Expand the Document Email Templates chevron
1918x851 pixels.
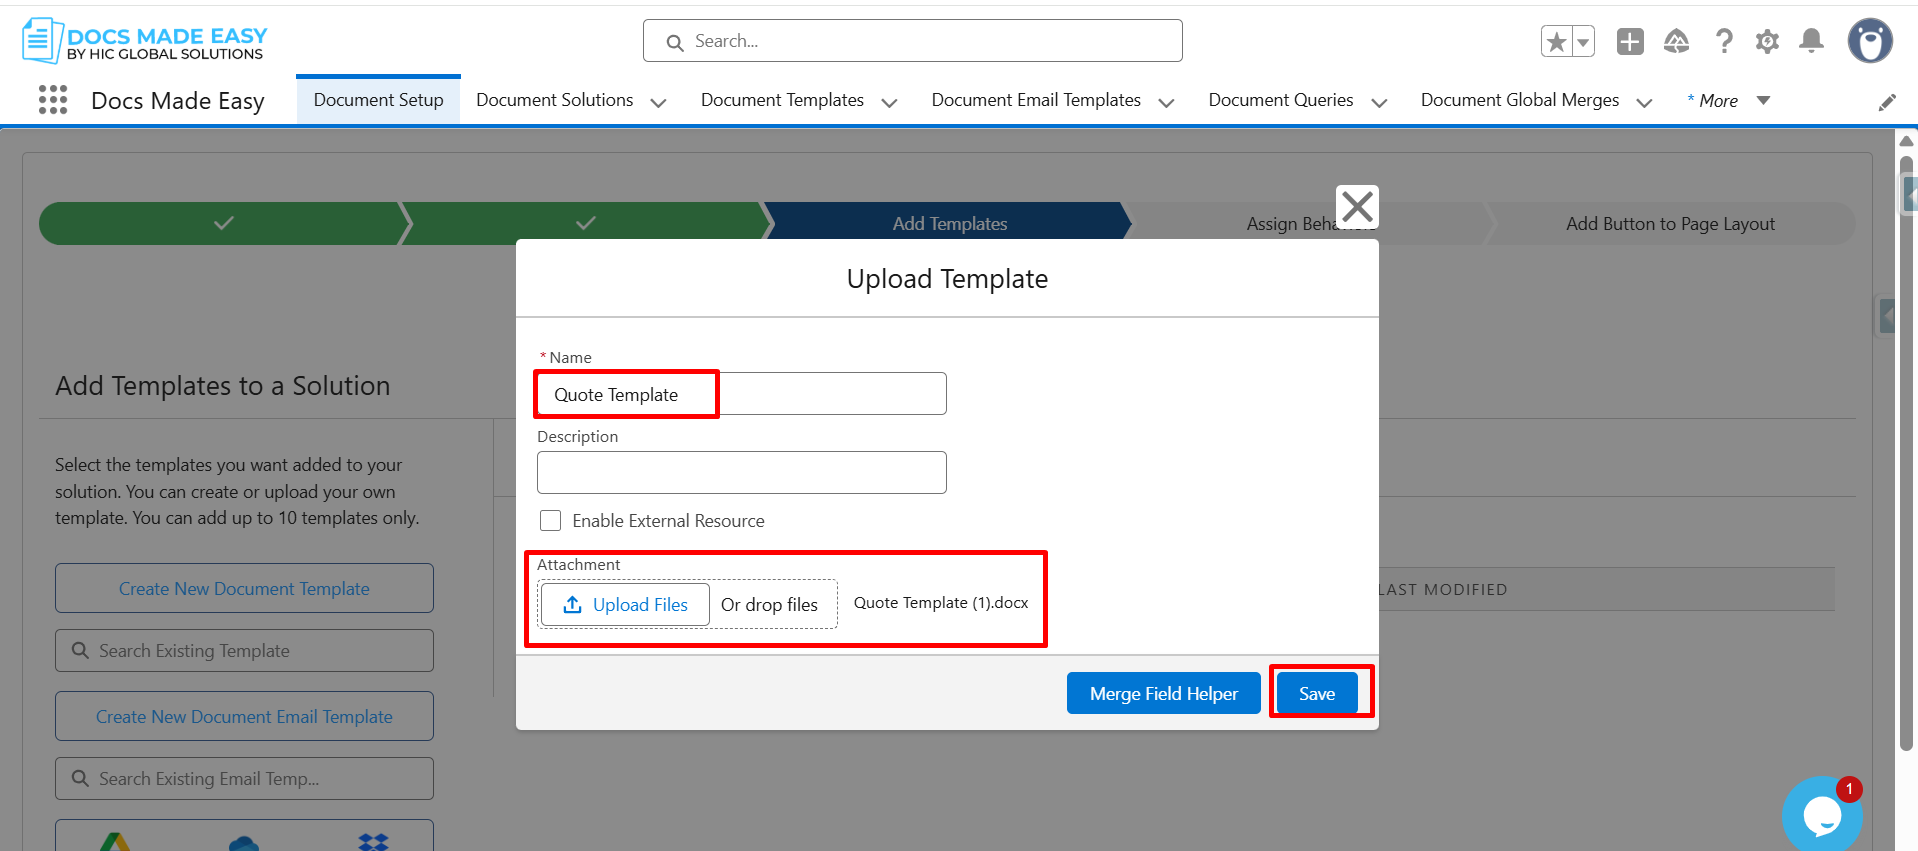1166,102
